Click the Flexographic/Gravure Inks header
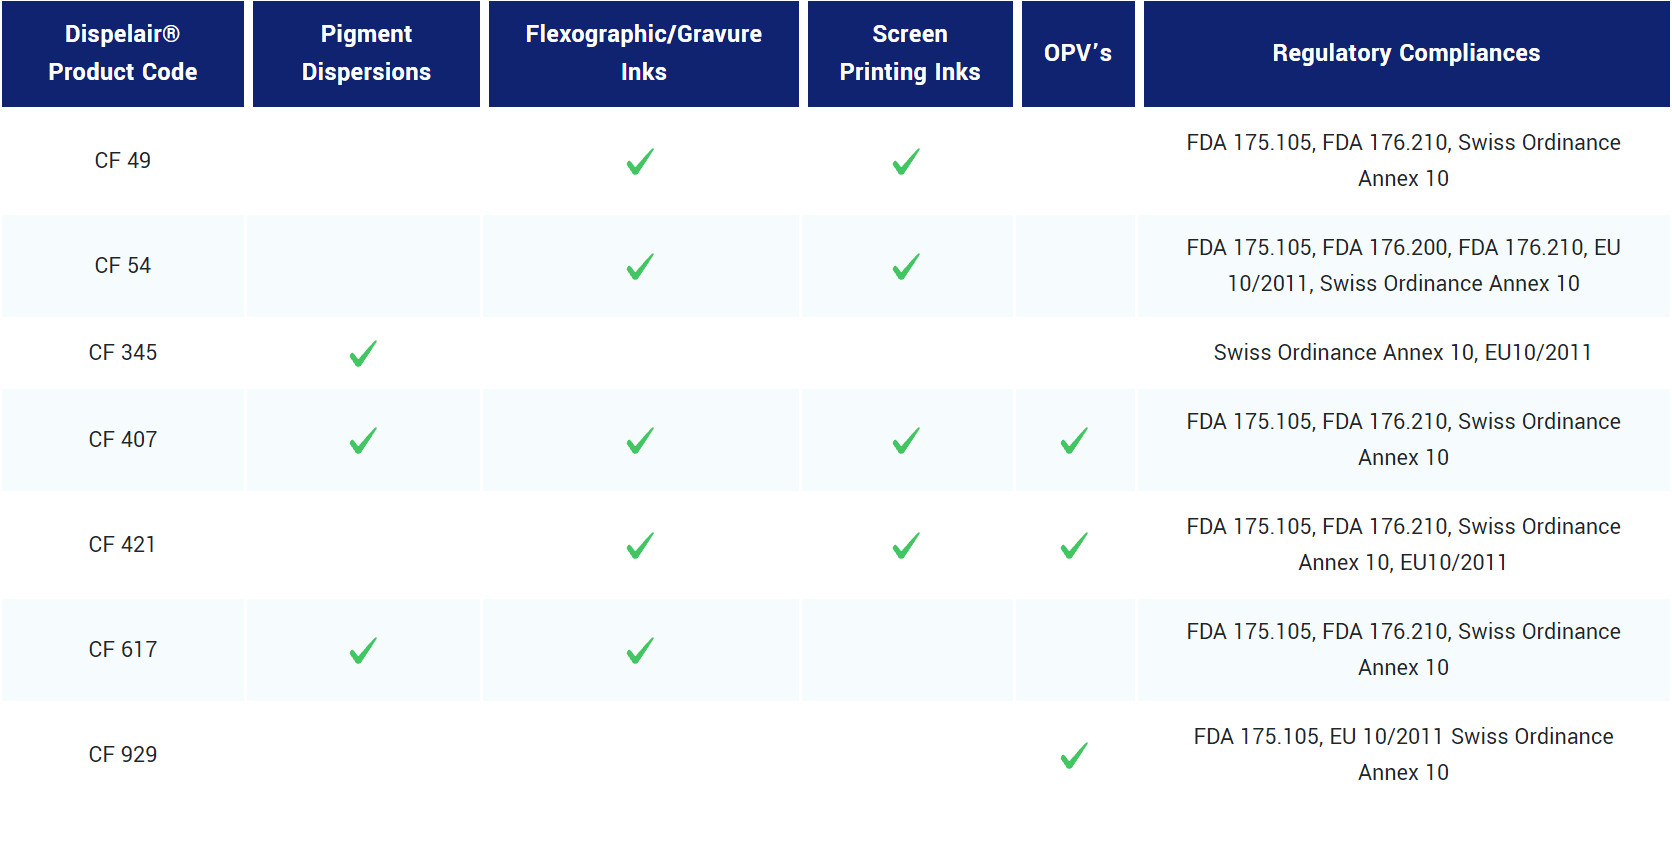 (643, 53)
